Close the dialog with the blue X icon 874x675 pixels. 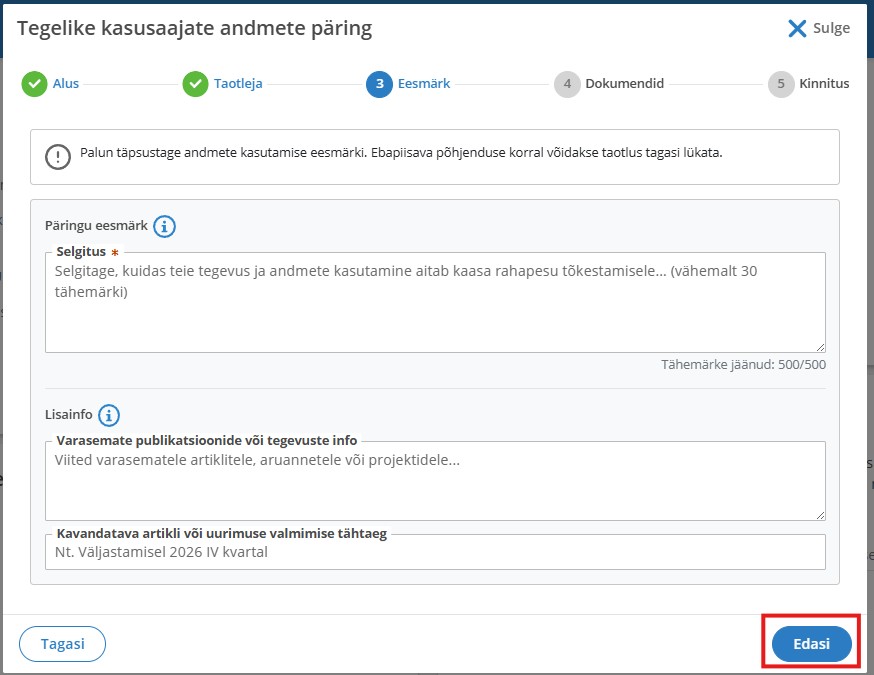[x=797, y=28]
